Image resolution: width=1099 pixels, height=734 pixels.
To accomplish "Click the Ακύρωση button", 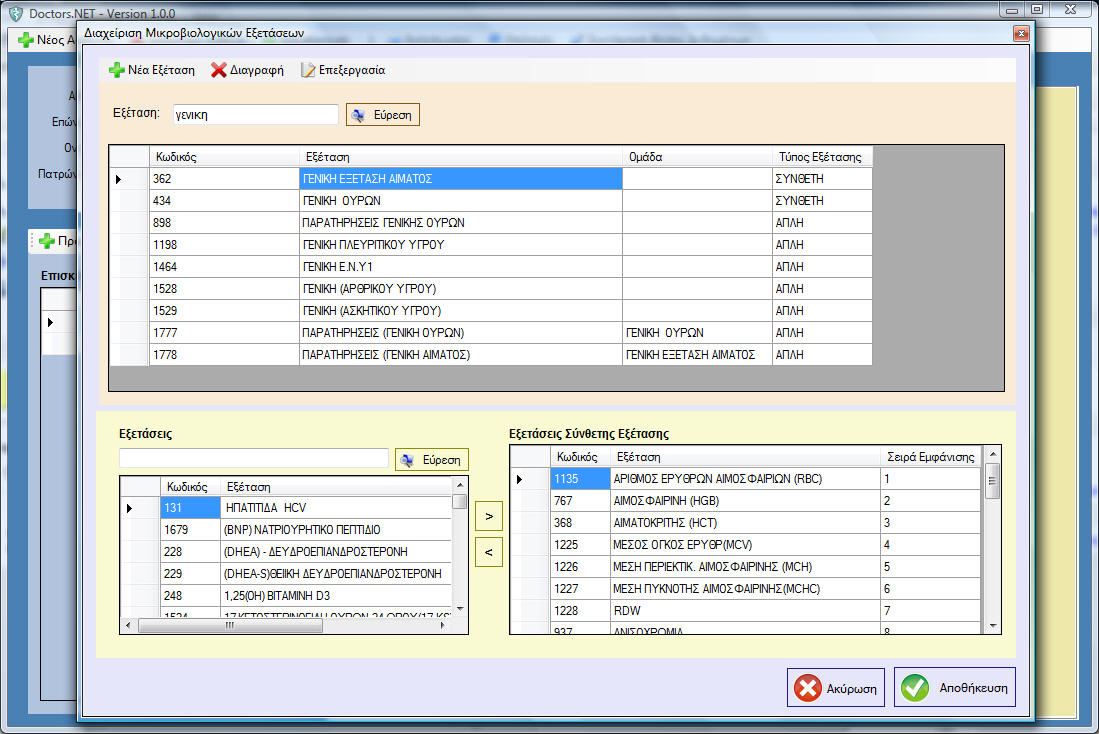I will point(835,688).
